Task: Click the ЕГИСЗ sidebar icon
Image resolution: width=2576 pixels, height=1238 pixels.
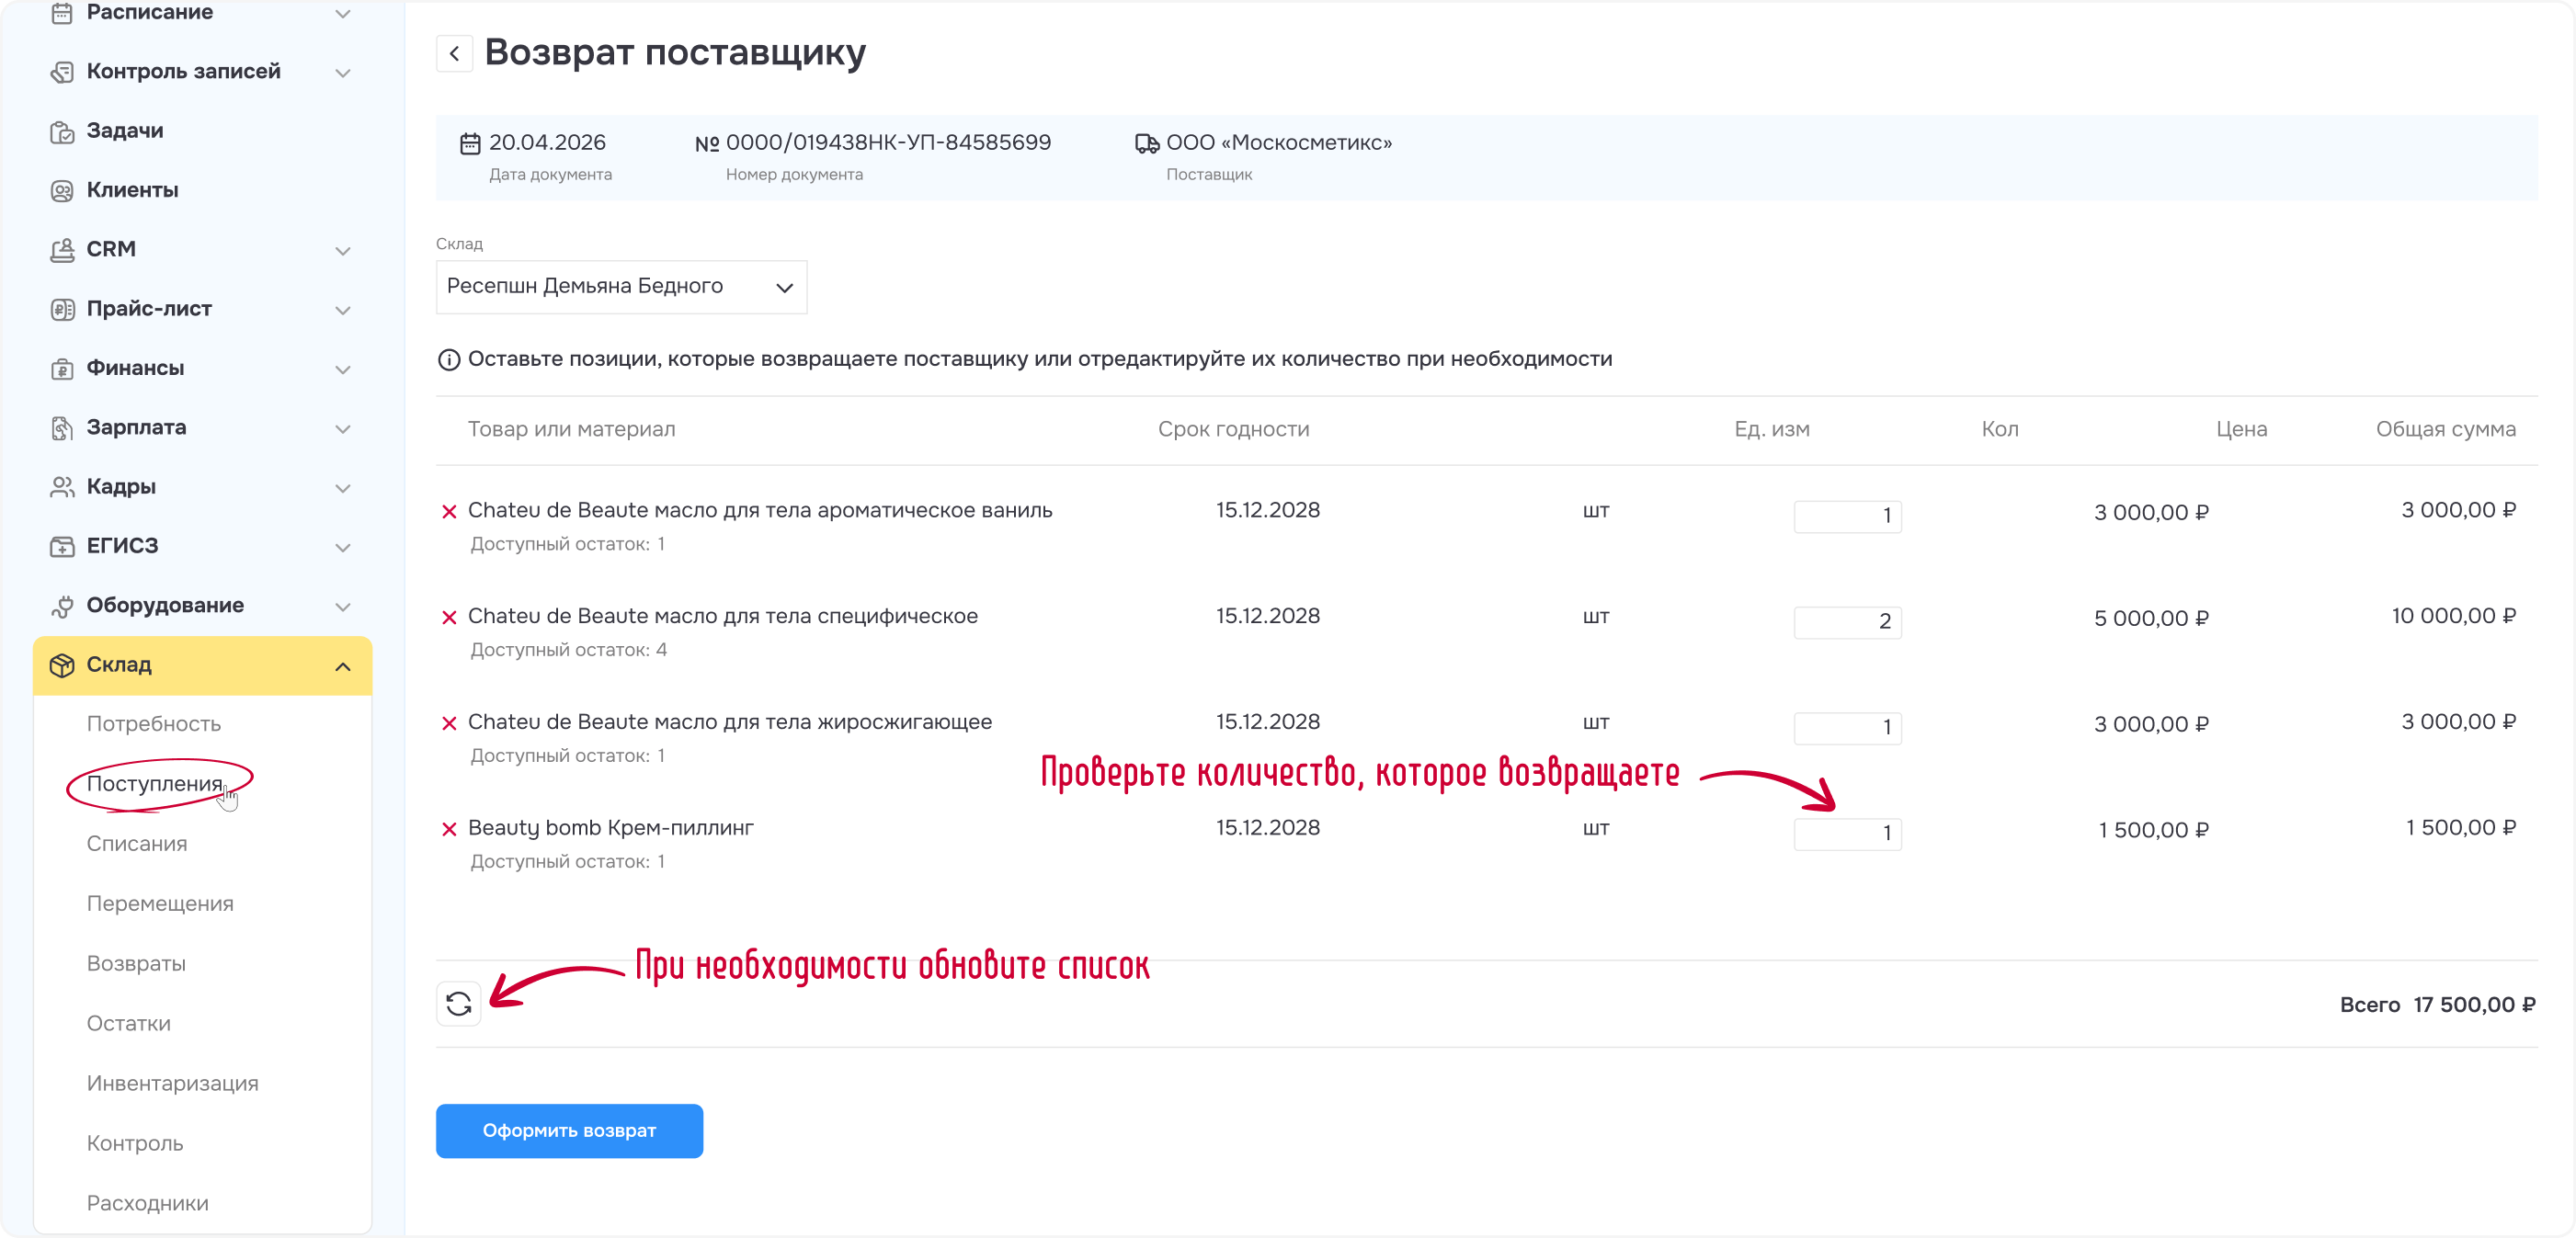Action: tap(62, 546)
